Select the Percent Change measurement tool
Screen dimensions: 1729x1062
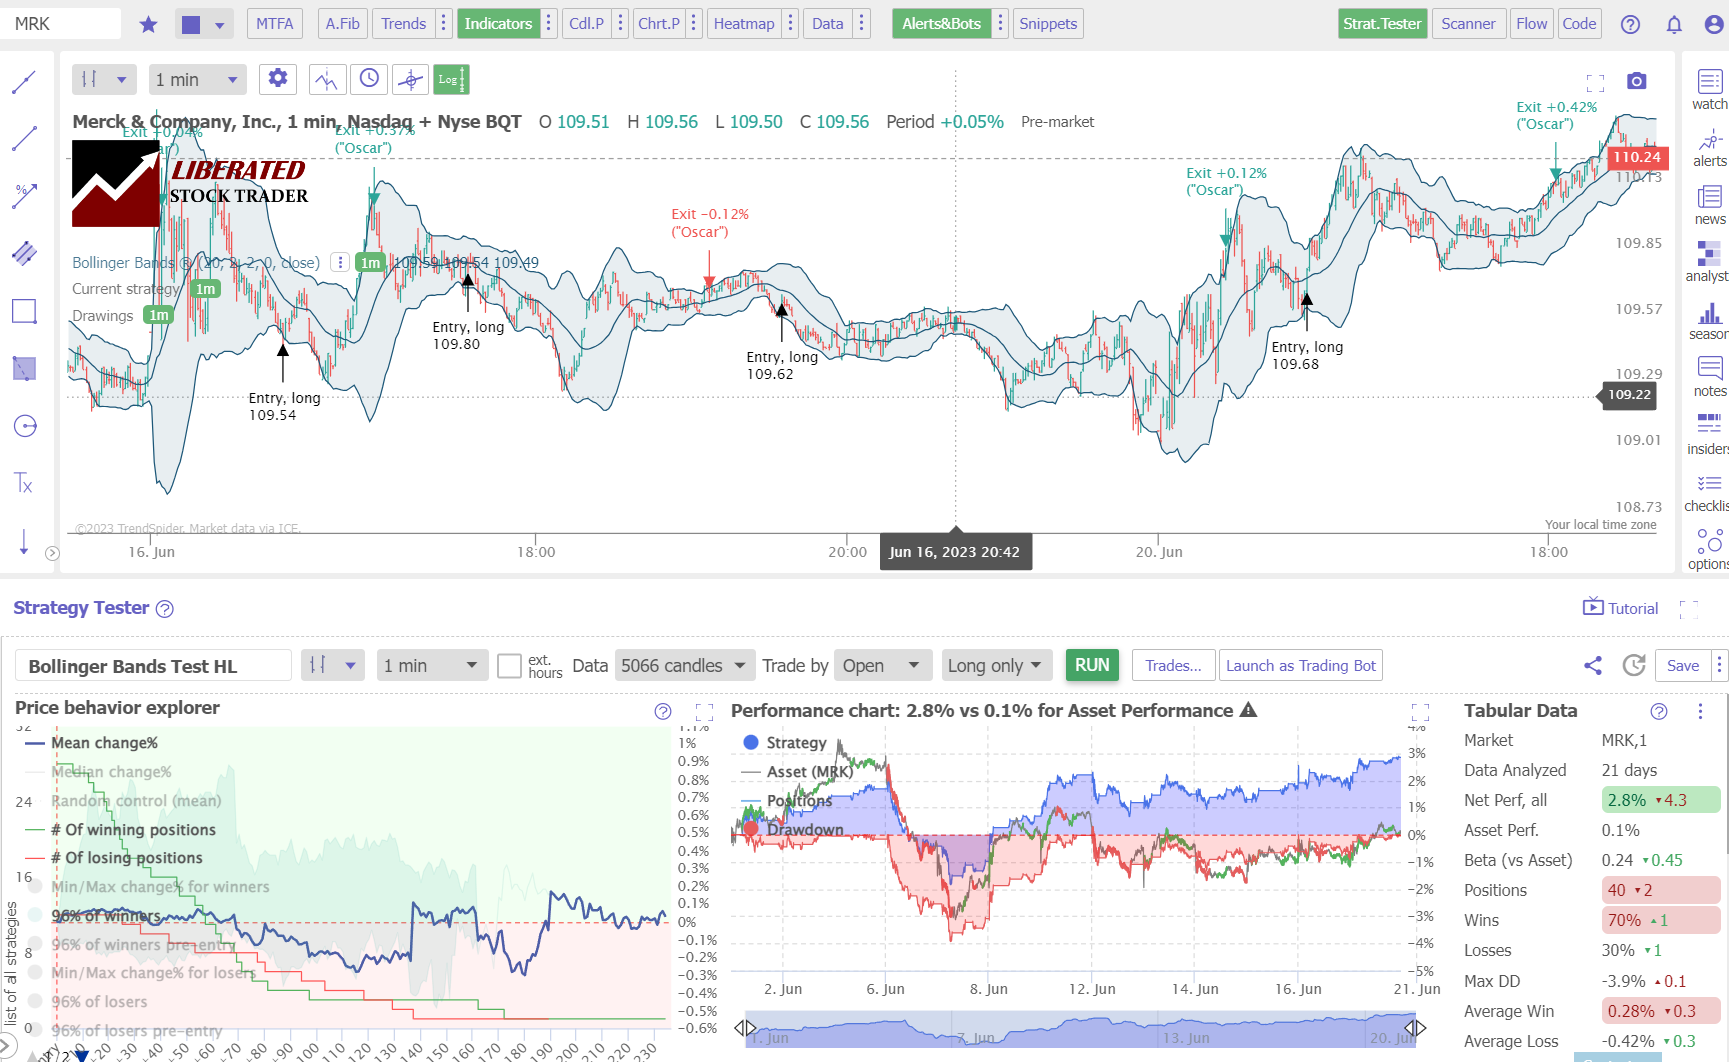click(24, 196)
